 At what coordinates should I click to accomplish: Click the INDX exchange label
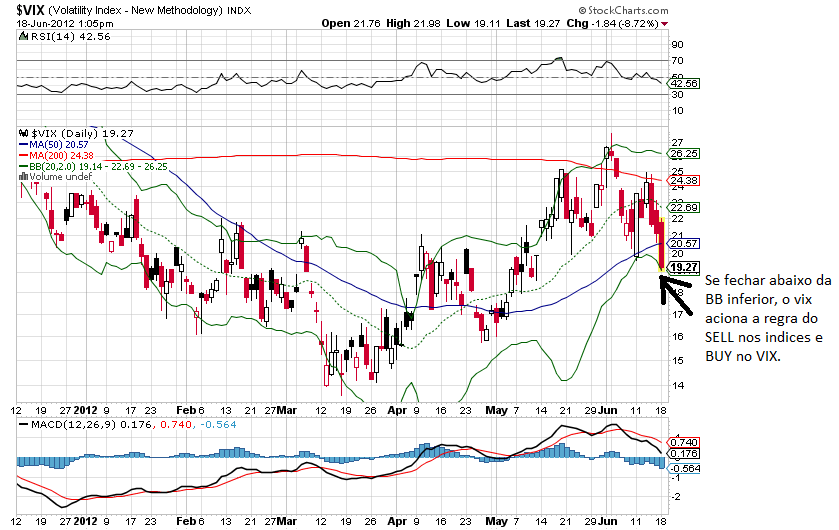(239, 10)
